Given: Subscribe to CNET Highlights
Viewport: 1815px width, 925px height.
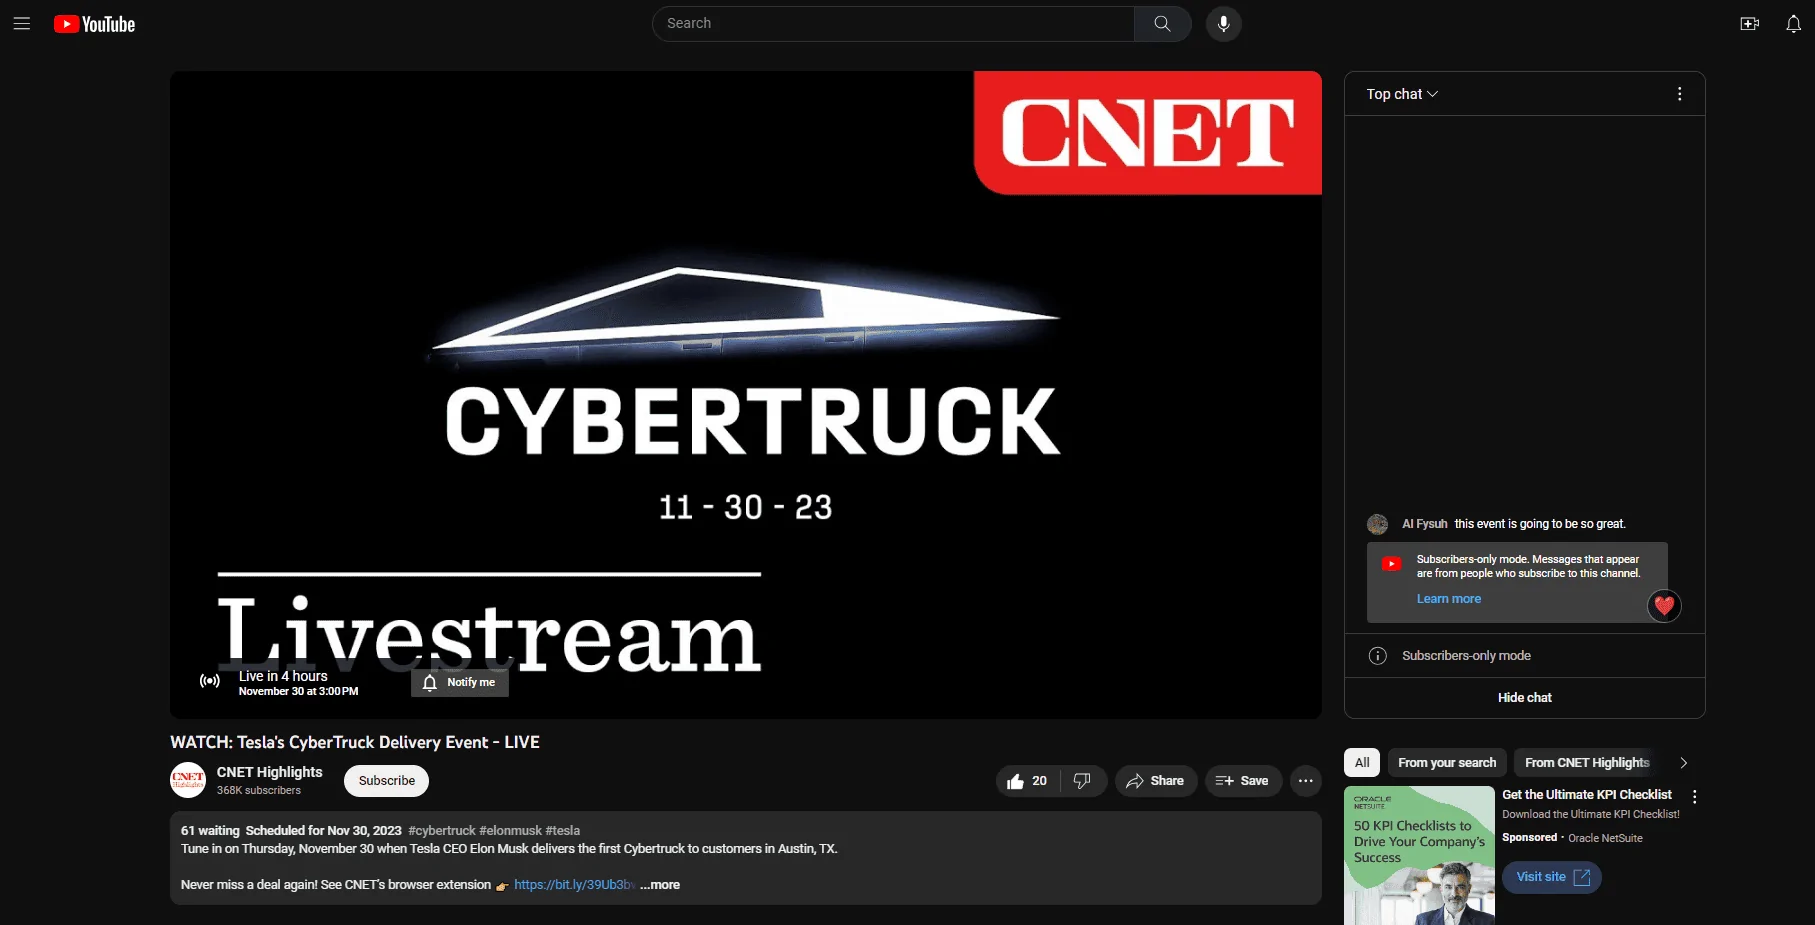Looking at the screenshot, I should pos(387,781).
